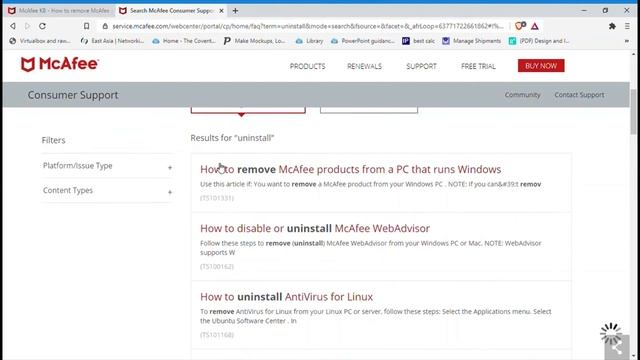The width and height of the screenshot is (640, 360).
Task: Open Manage Shipments bookmark
Action: 471,41
